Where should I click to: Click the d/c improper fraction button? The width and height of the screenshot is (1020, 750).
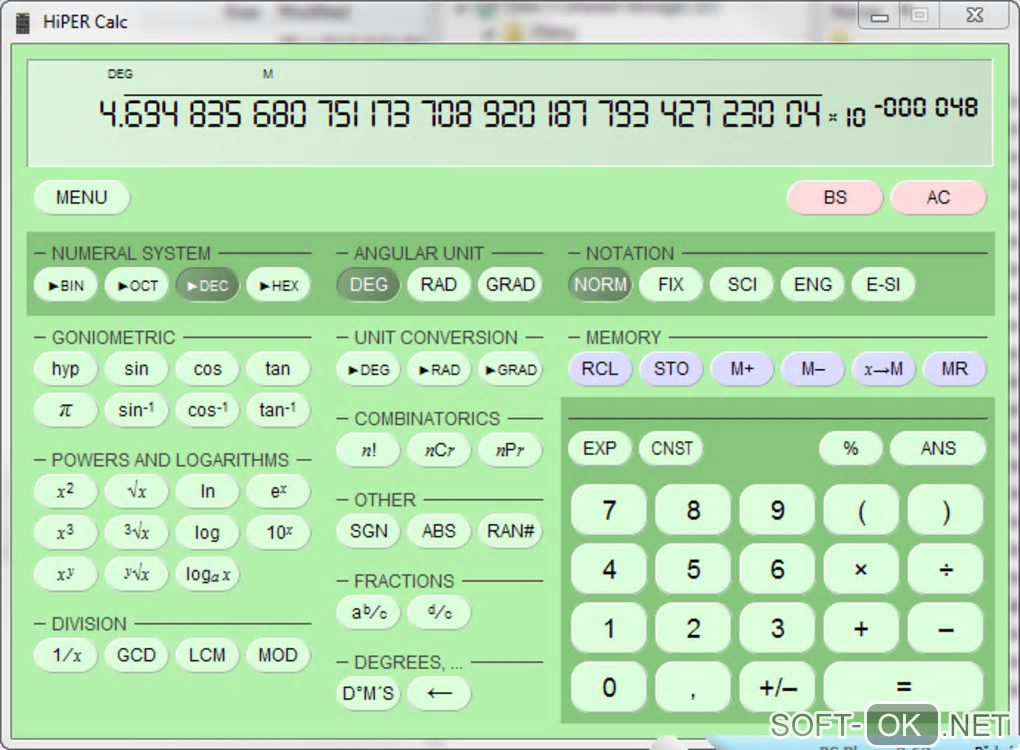tap(439, 612)
